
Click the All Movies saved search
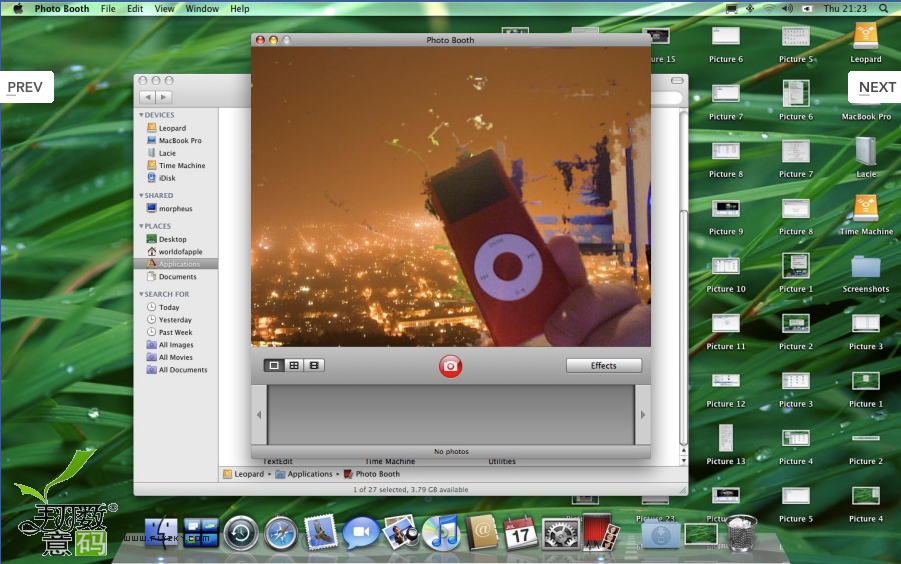click(x=176, y=357)
